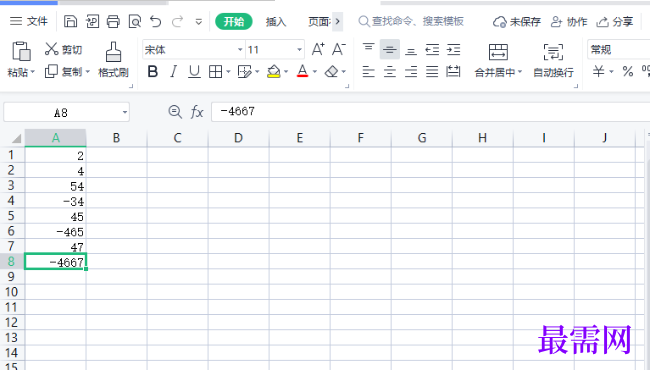Click the eraser clear icon
650x371 pixels.
point(332,72)
